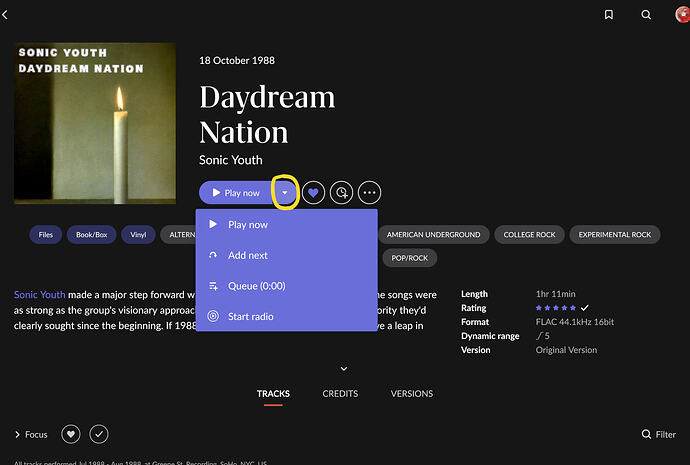
Task: Toggle the Play now dropdown arrow
Action: [285, 193]
